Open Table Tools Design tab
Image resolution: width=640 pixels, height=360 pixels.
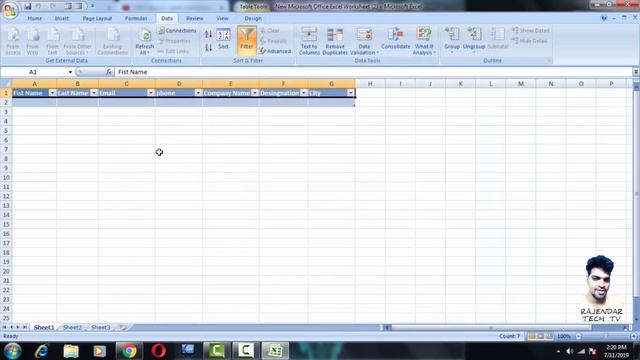click(x=253, y=18)
